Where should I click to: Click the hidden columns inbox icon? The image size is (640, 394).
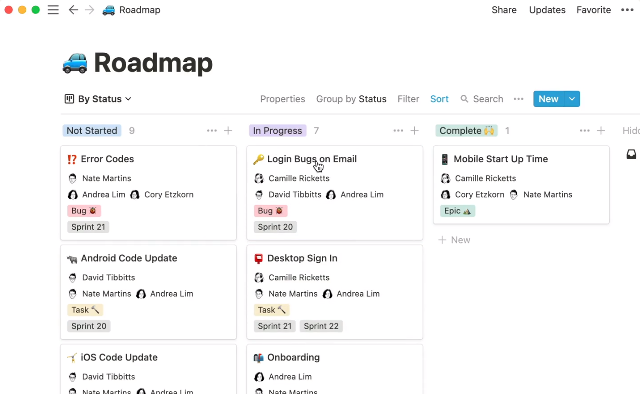pyautogui.click(x=631, y=154)
